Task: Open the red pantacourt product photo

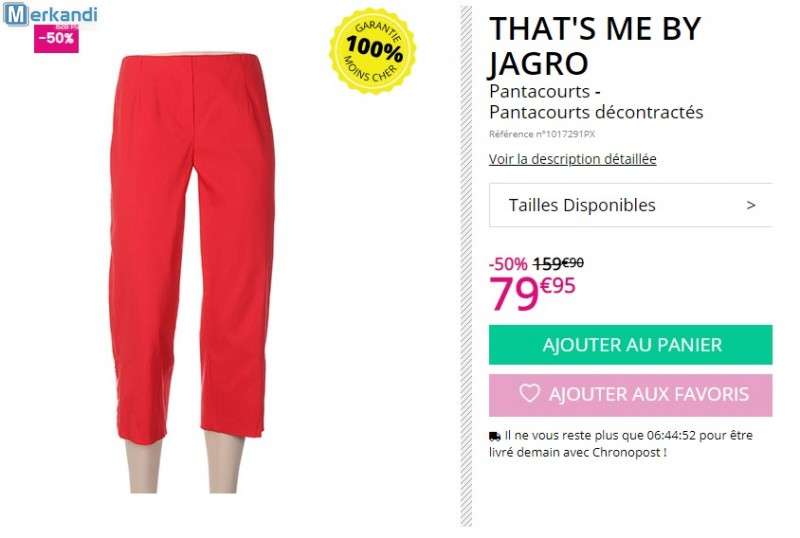Action: pos(191,248)
